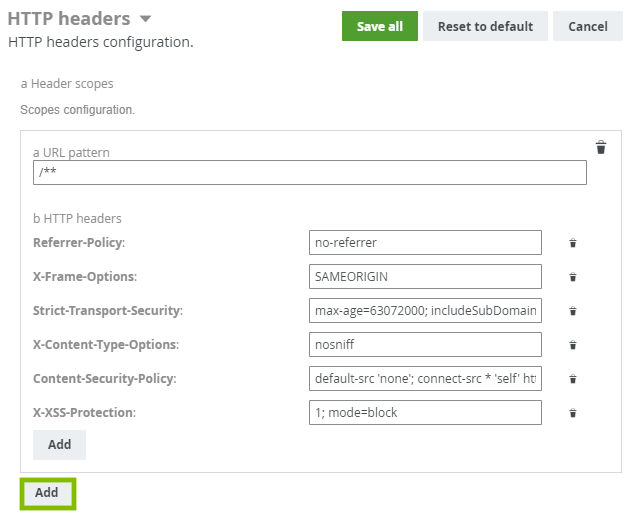Edit the Content-Security-Policy value field
The image size is (629, 515).
pyautogui.click(x=425, y=378)
